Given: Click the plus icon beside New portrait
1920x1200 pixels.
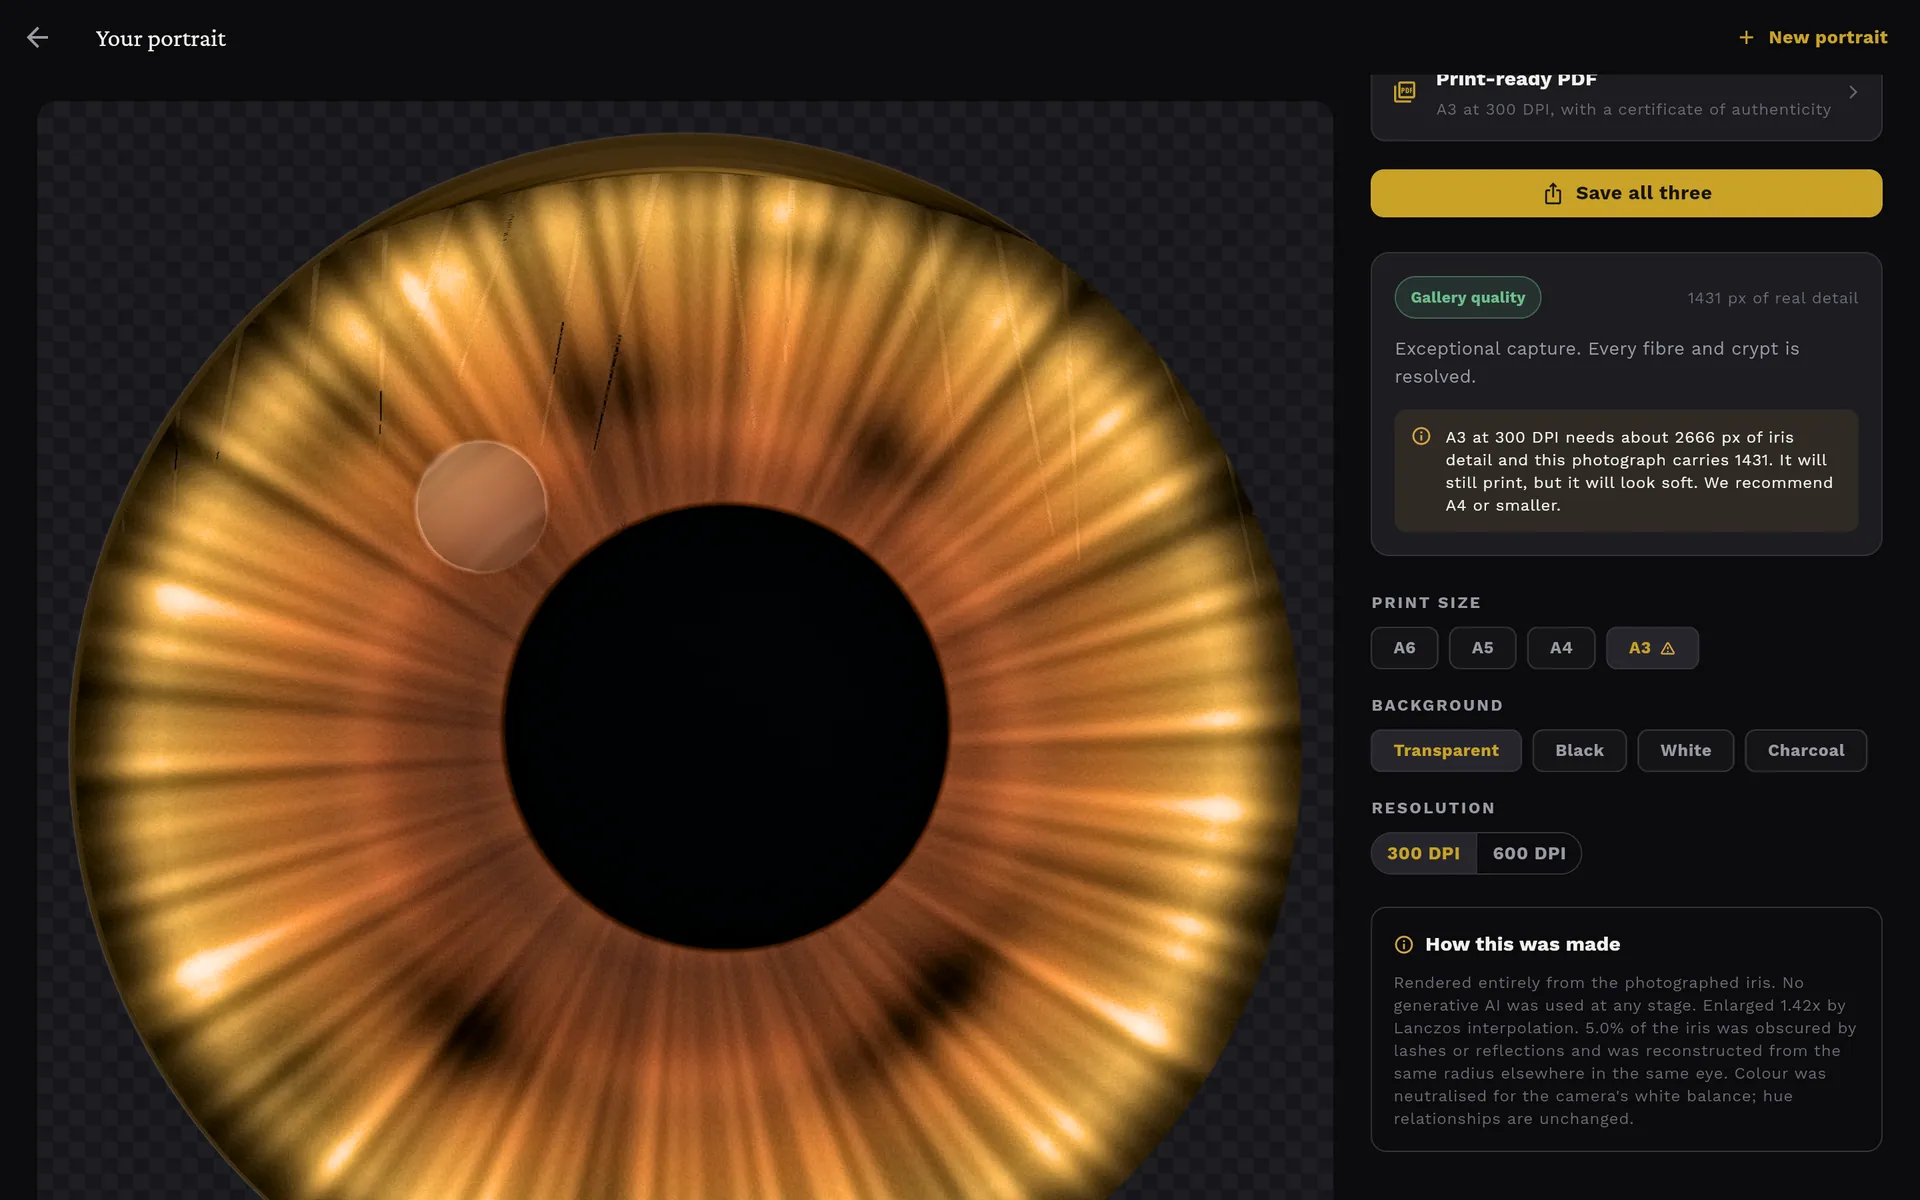Looking at the screenshot, I should (x=1746, y=37).
